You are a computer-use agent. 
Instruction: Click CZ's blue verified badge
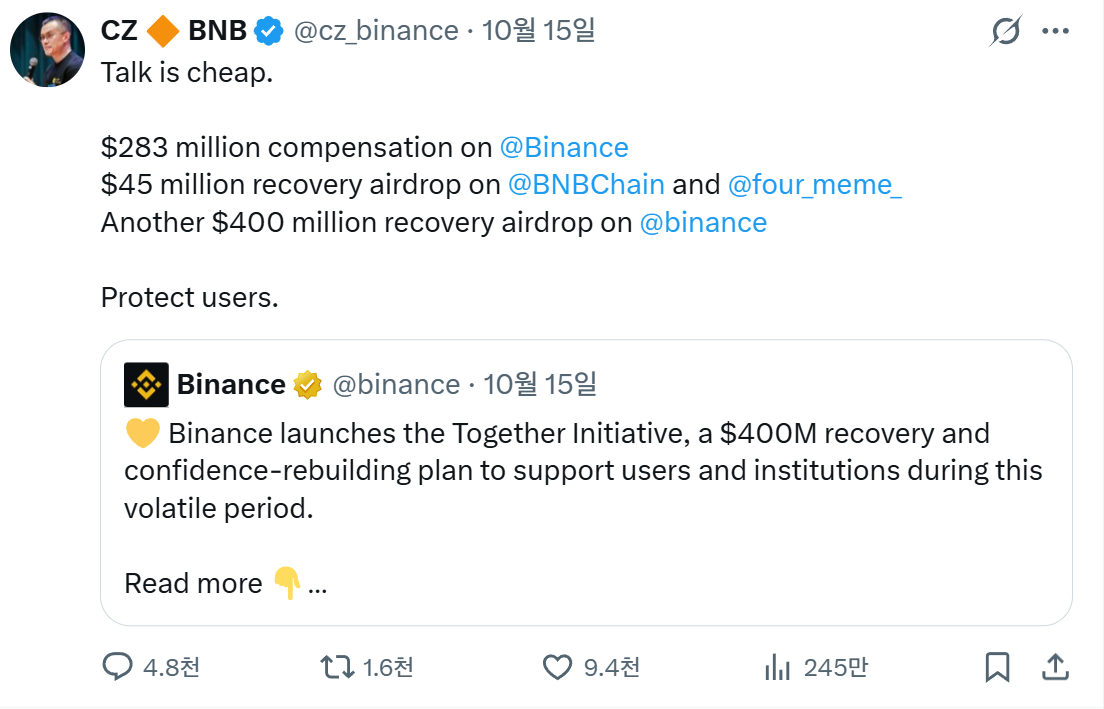point(268,31)
